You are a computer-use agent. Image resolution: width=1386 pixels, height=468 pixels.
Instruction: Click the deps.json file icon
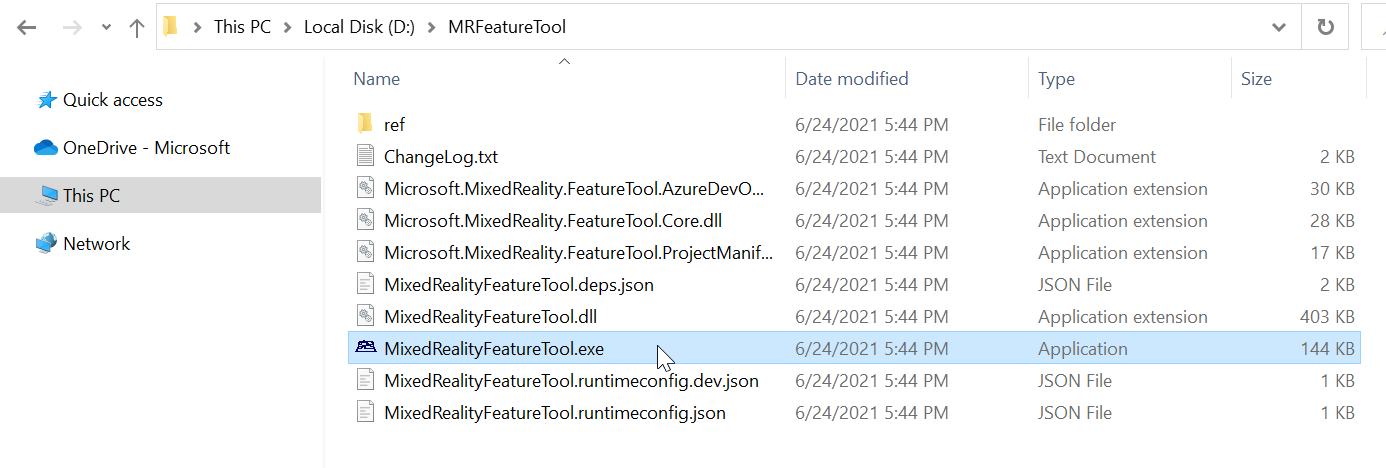pos(365,285)
